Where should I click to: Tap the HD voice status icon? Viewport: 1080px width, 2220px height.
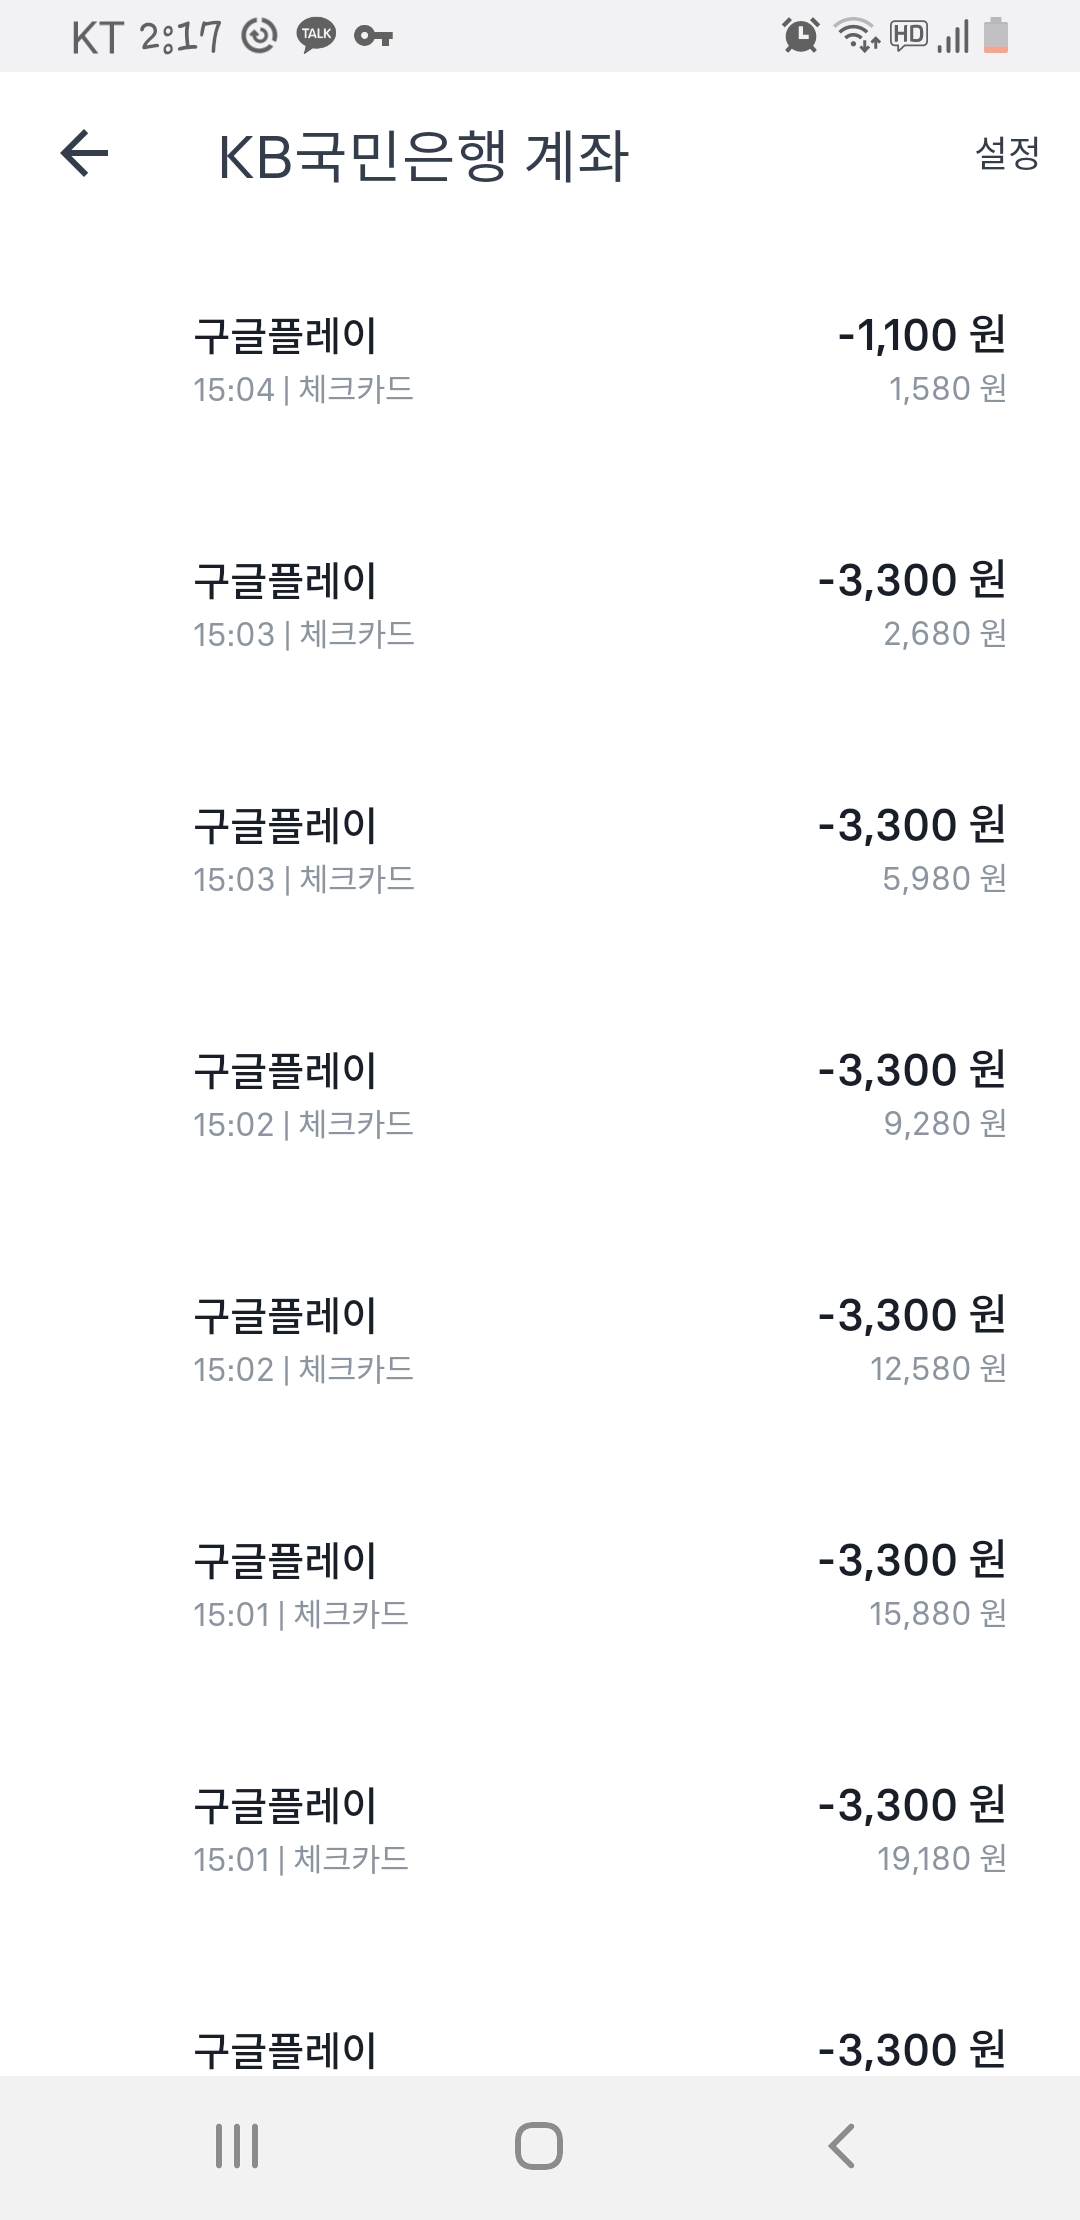coord(909,36)
